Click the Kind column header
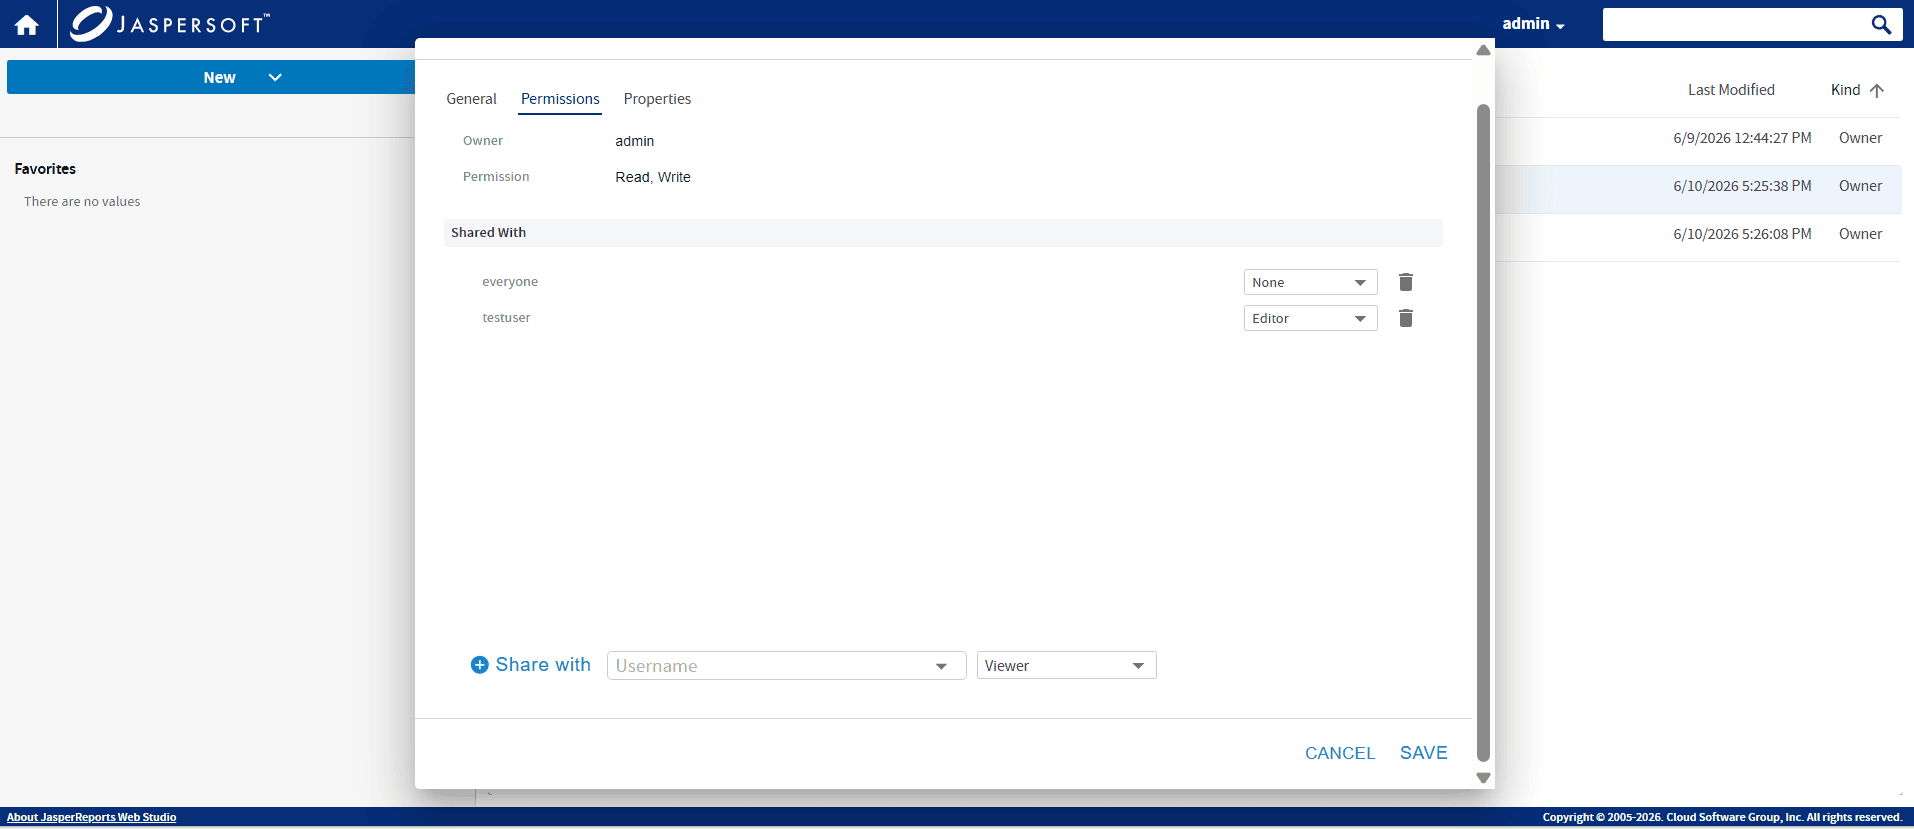 pyautogui.click(x=1845, y=90)
